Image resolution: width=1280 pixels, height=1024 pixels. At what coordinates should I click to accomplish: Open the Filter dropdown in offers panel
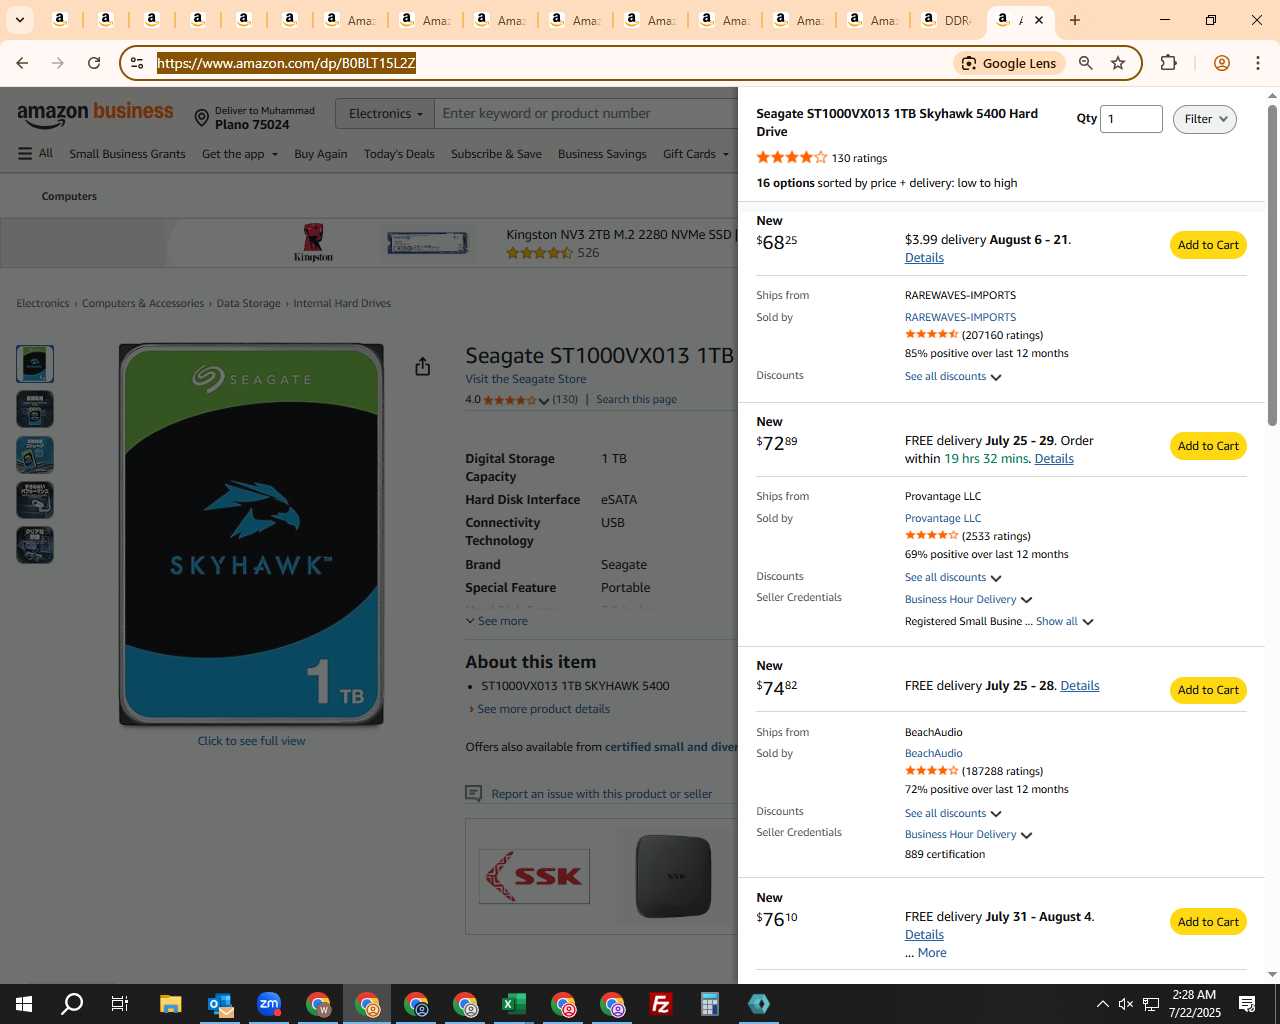tap(1204, 119)
